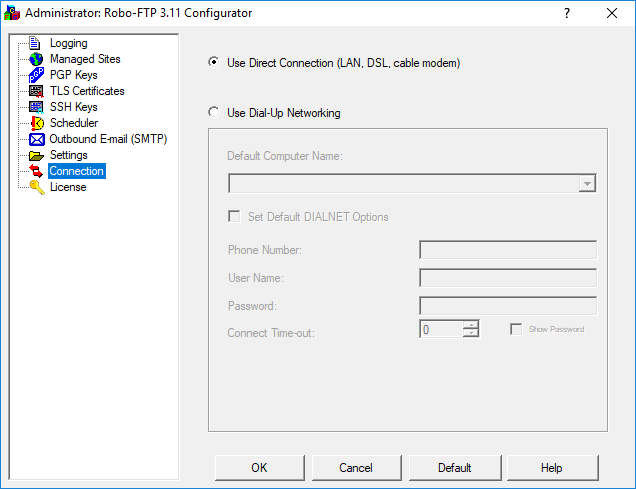Click the Cancel button
This screenshot has width=636, height=489.
[357, 468]
